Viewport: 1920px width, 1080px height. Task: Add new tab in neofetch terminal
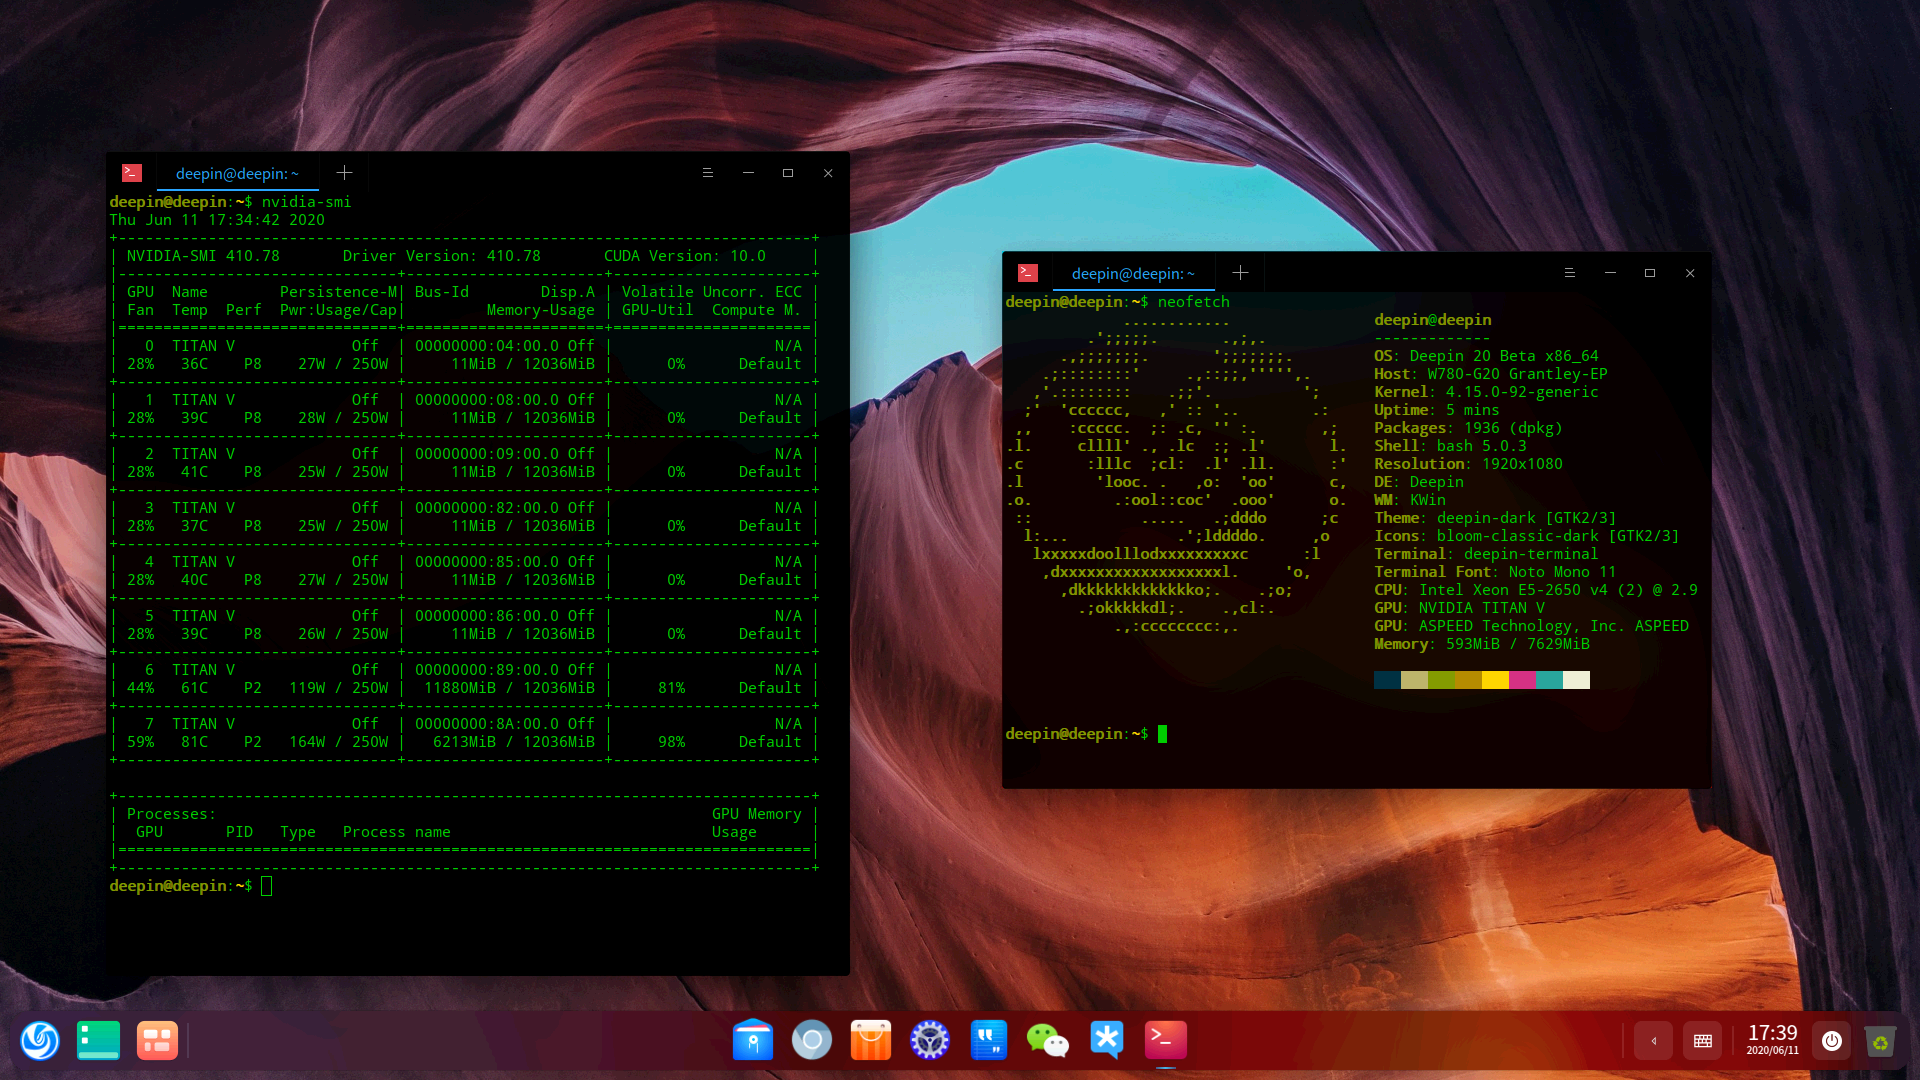(x=1240, y=273)
